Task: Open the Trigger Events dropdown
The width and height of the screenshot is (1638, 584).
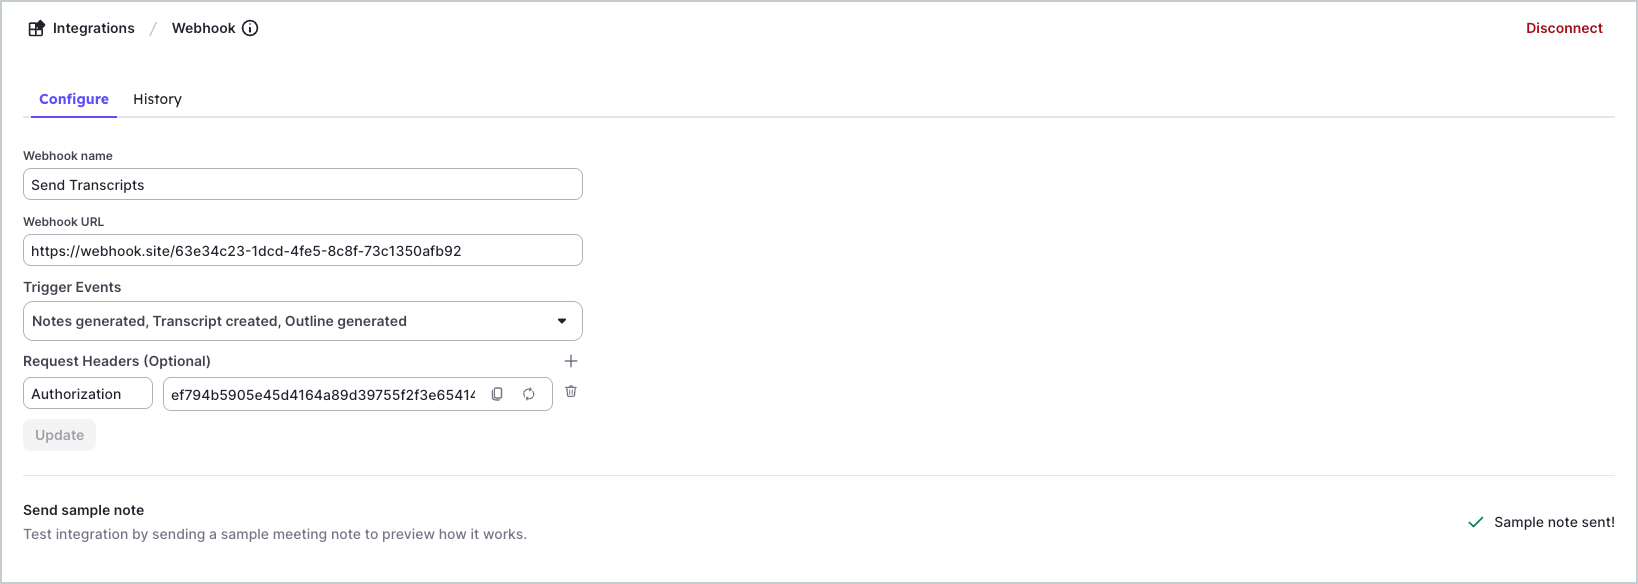Action: pyautogui.click(x=290, y=321)
